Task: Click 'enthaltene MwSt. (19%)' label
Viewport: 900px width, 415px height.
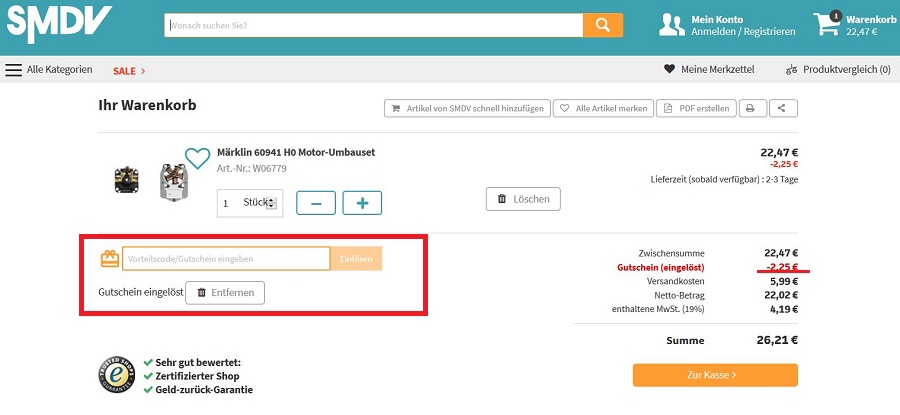Action: [x=658, y=309]
